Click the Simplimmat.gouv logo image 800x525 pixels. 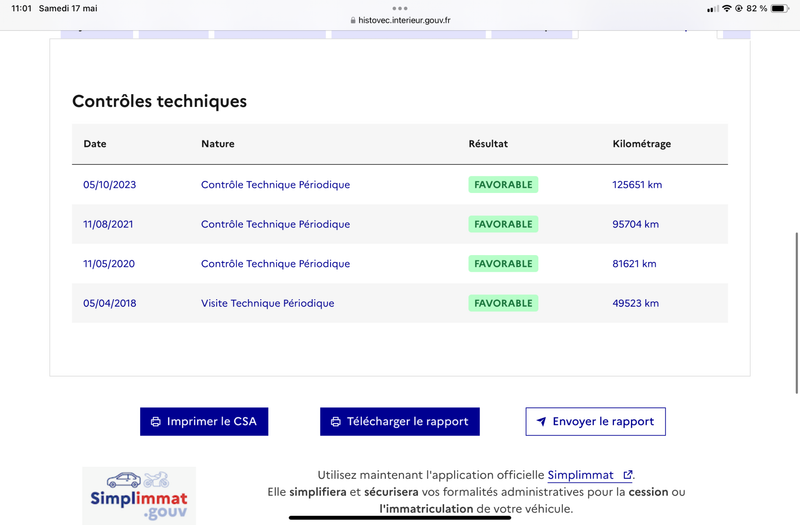click(x=139, y=496)
